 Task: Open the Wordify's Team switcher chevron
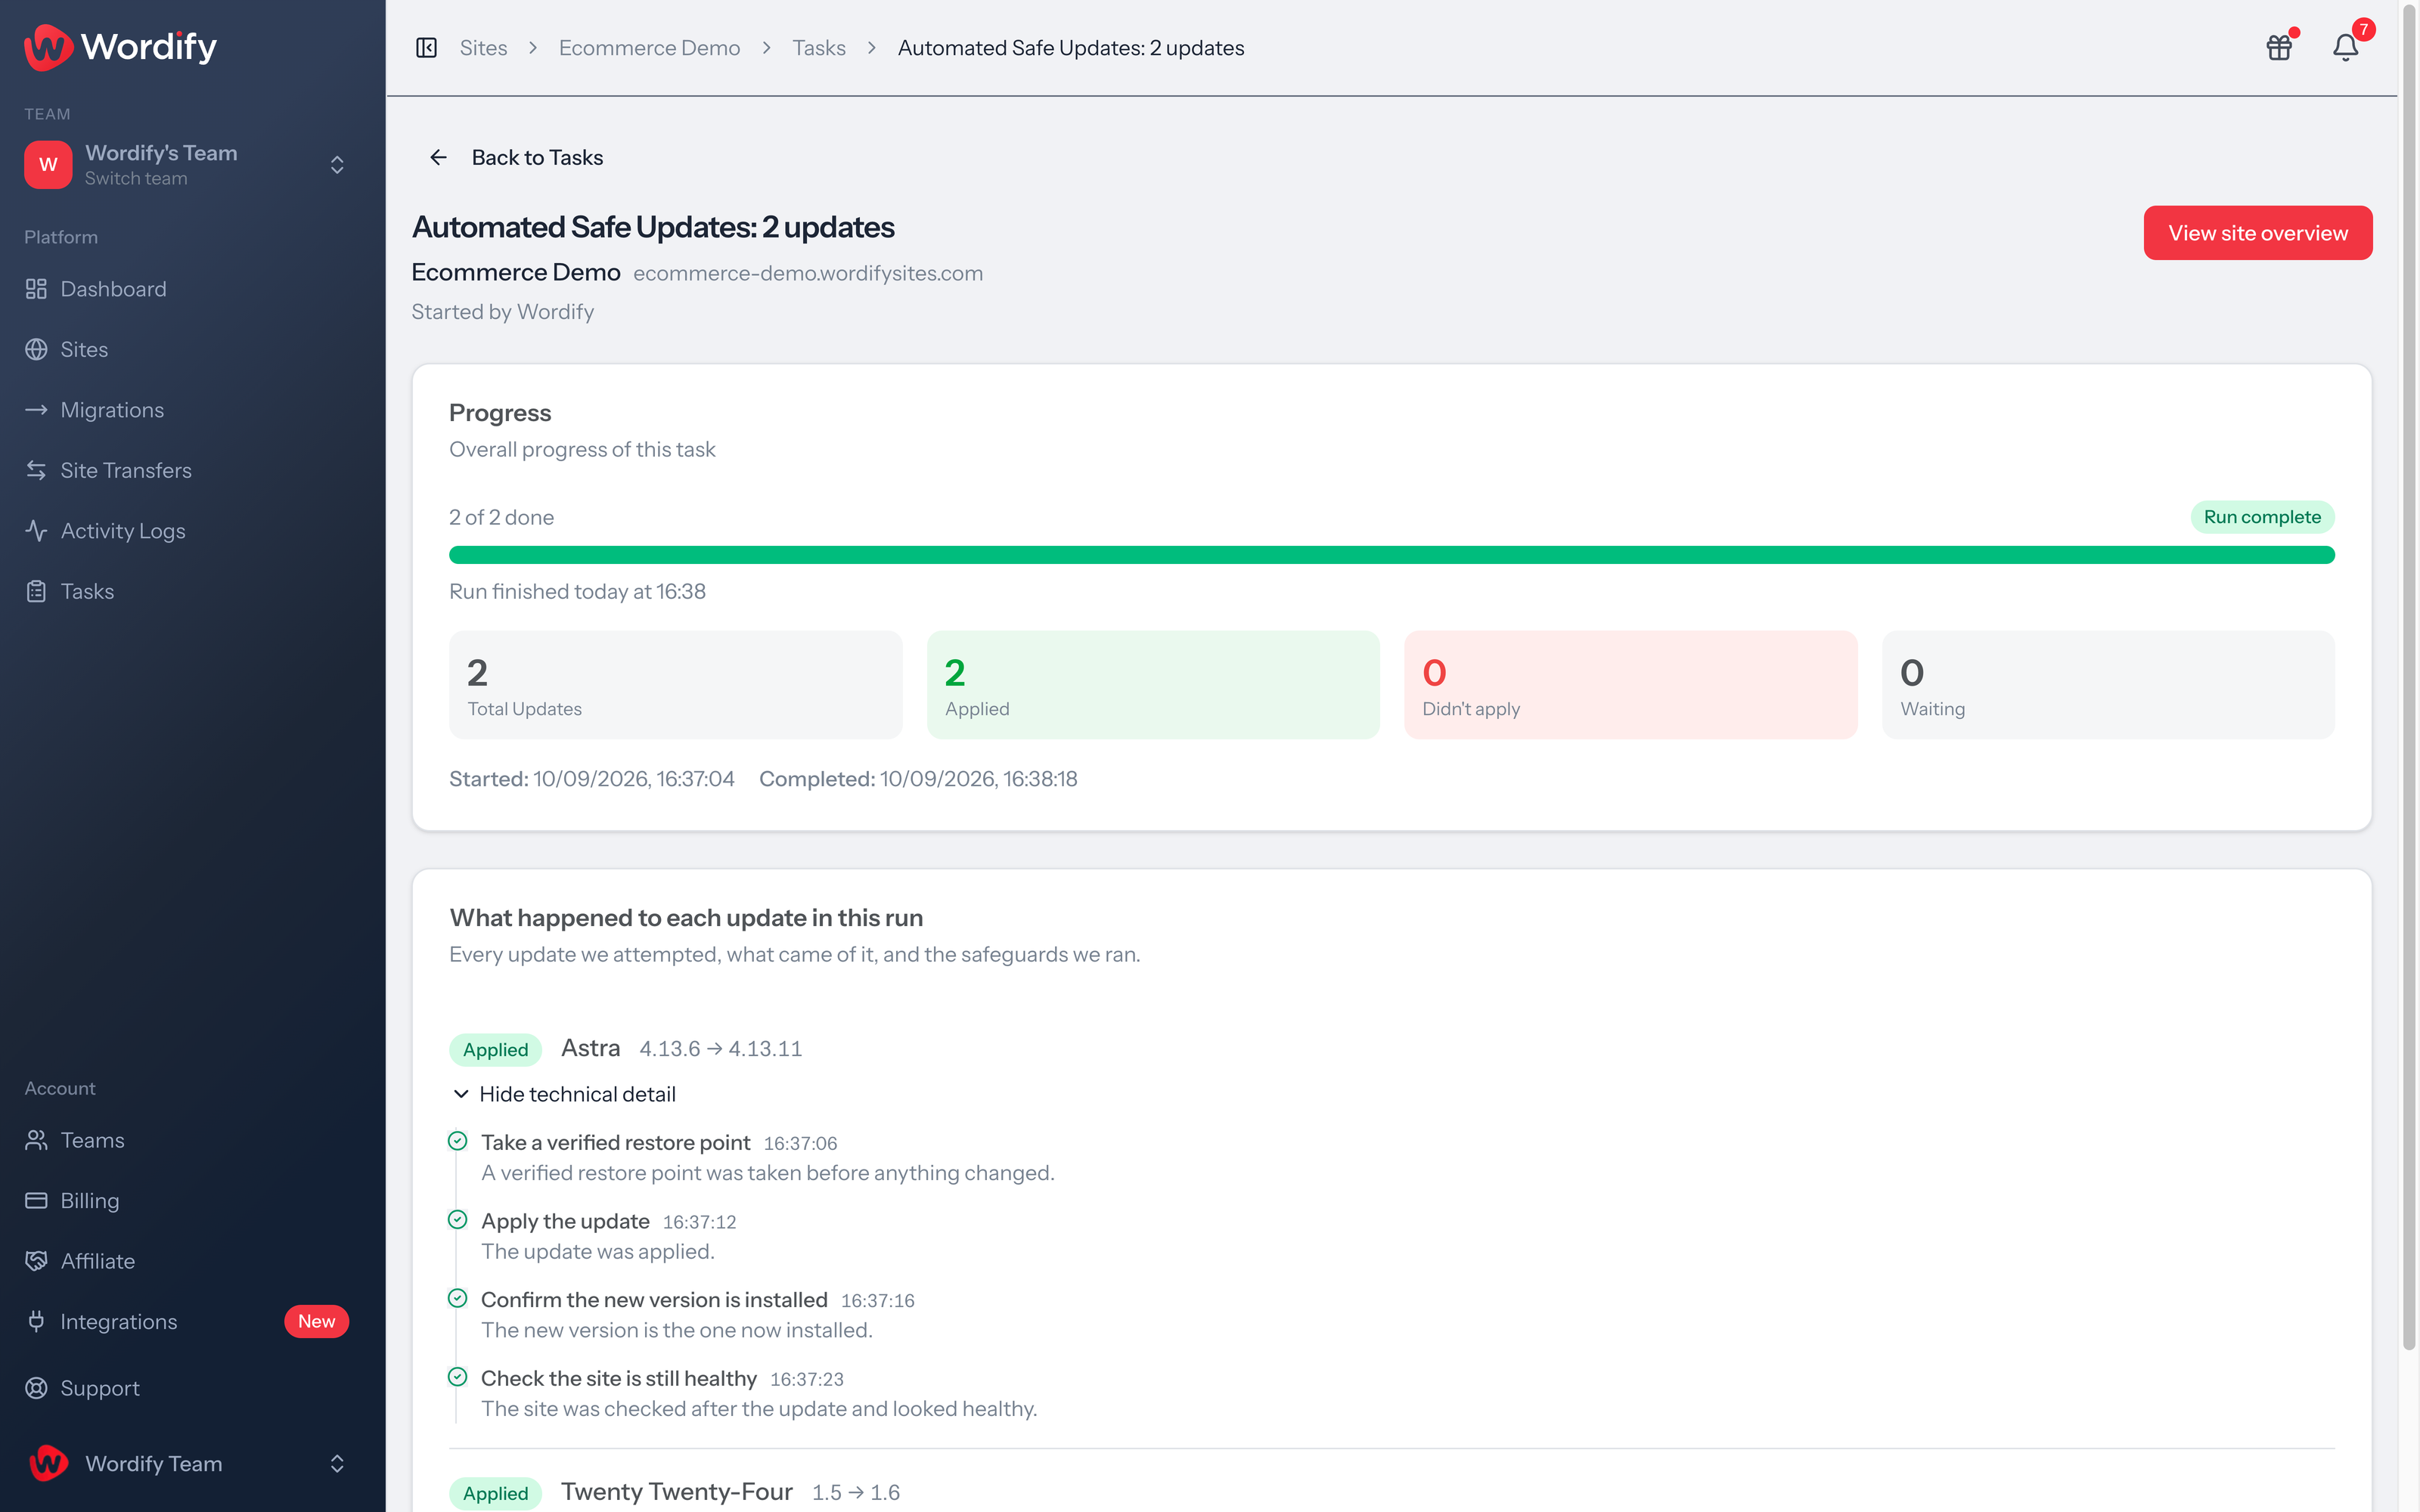click(337, 164)
